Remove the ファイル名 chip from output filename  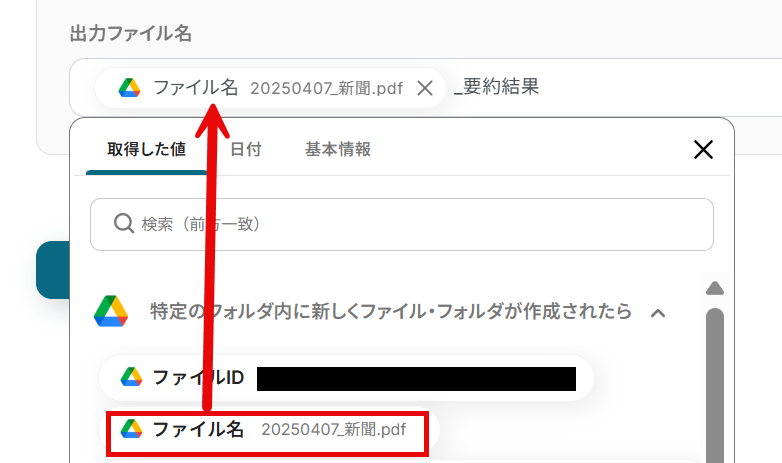(425, 88)
